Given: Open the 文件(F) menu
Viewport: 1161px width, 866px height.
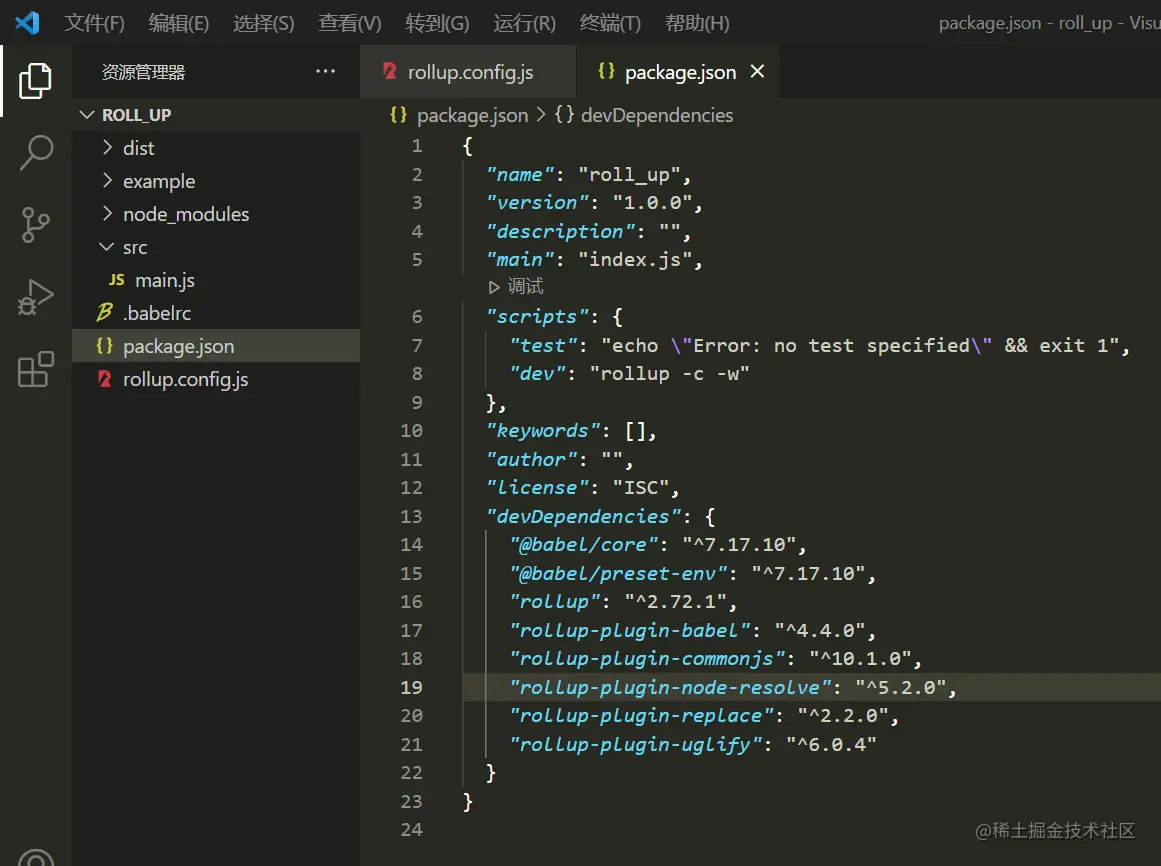Looking at the screenshot, I should pyautogui.click(x=94, y=23).
